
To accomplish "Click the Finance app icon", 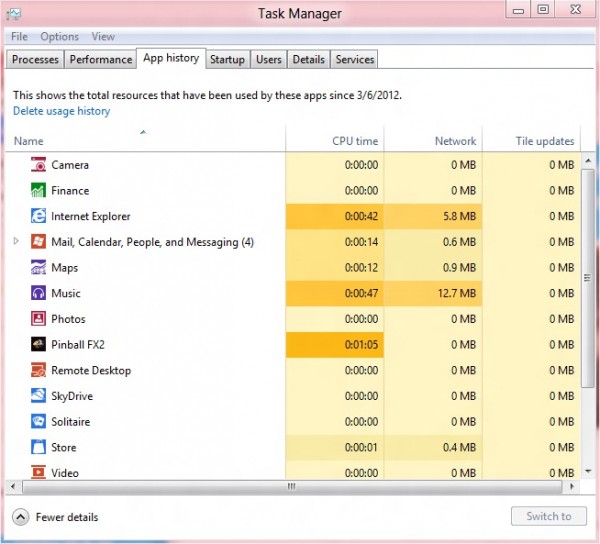I will click(x=38, y=190).
